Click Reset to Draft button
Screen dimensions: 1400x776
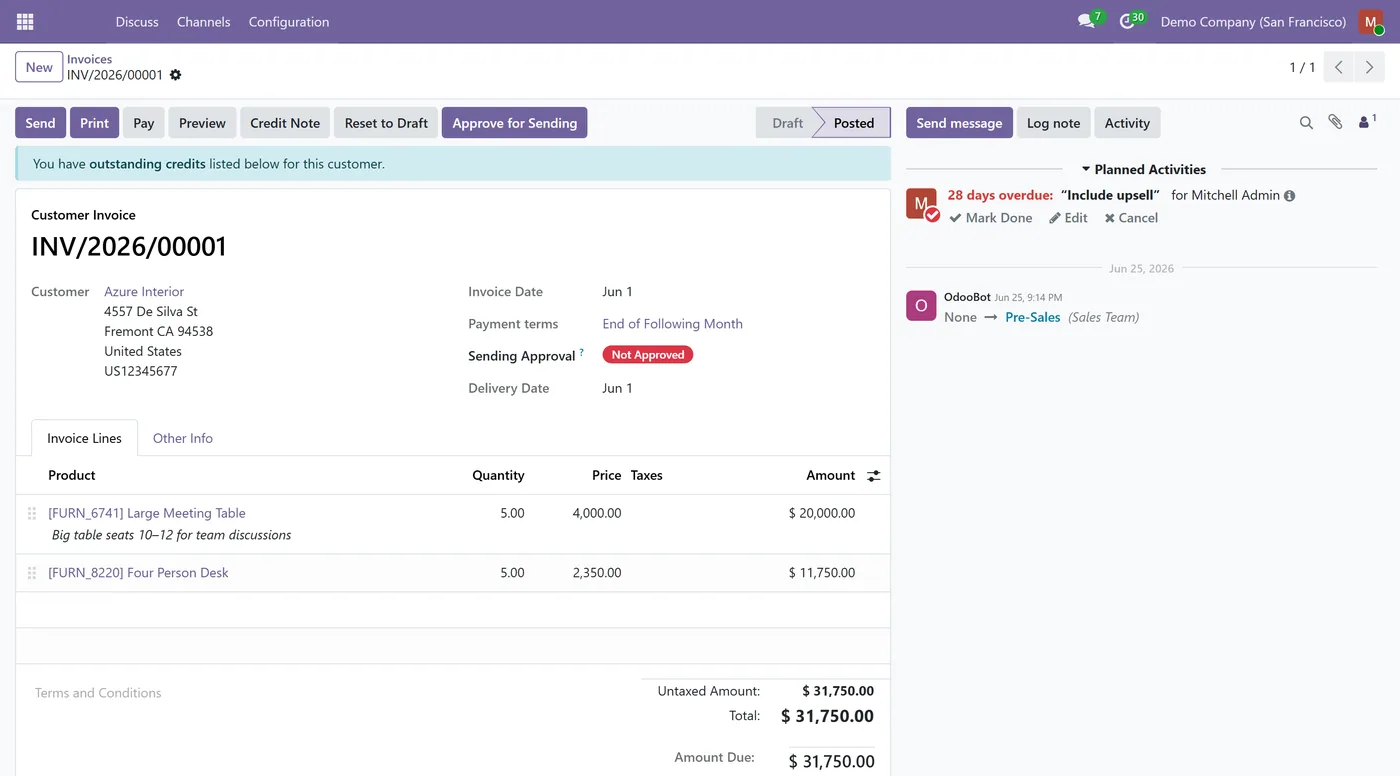click(x=386, y=123)
